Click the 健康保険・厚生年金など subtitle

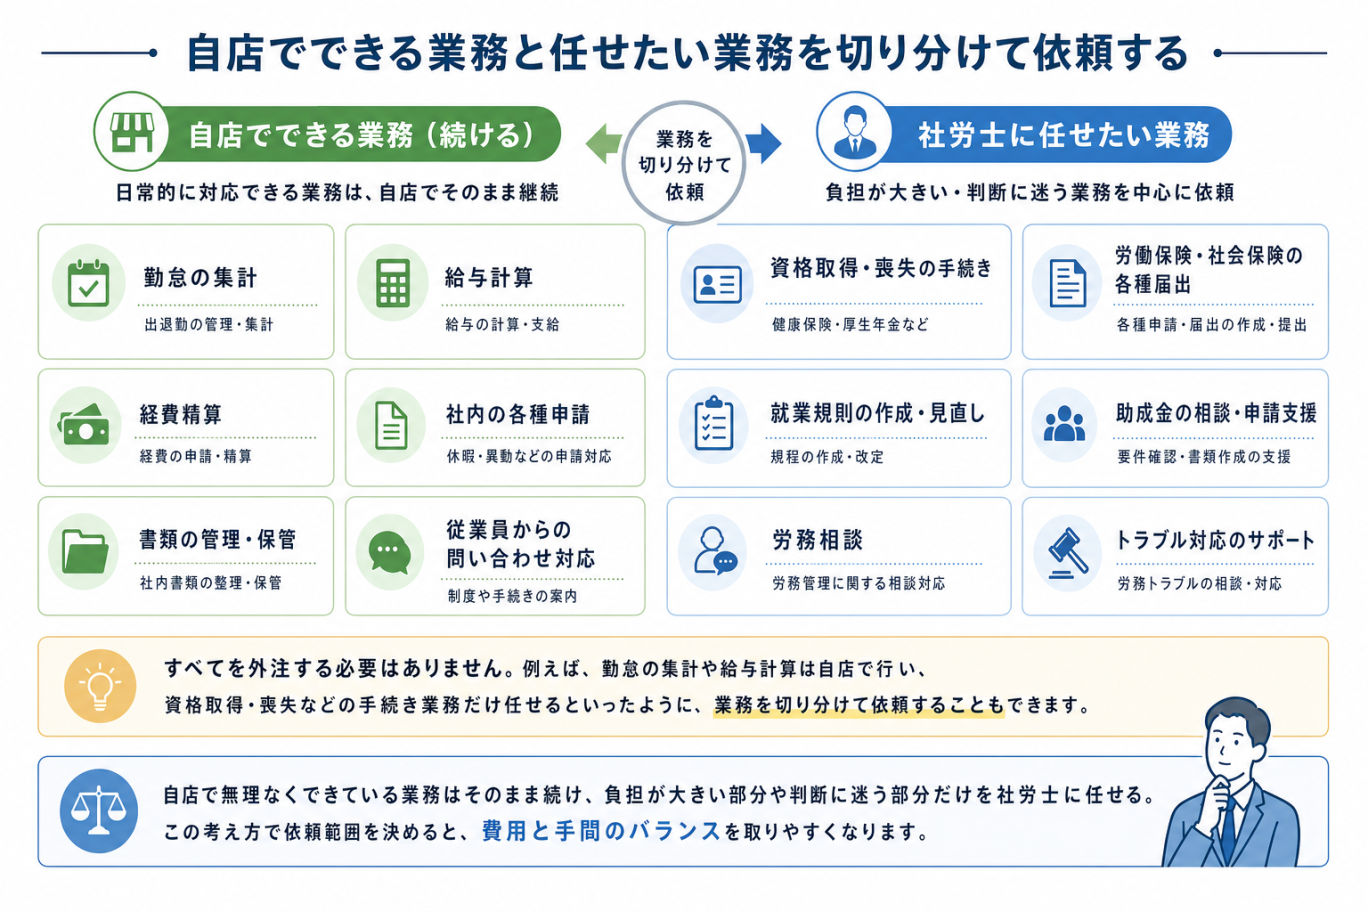850,324
